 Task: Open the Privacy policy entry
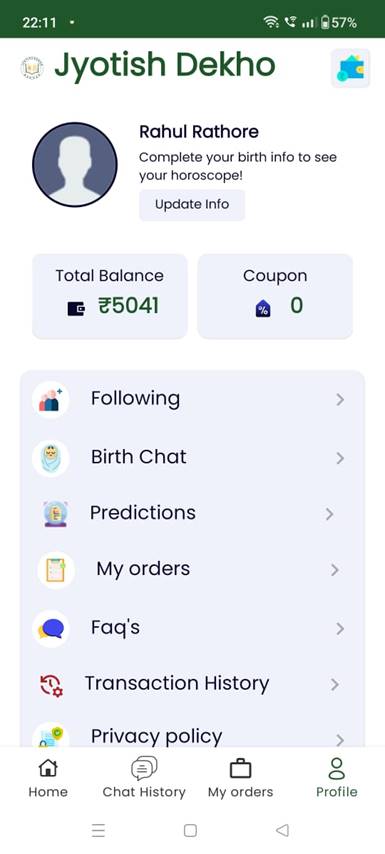tap(192, 736)
